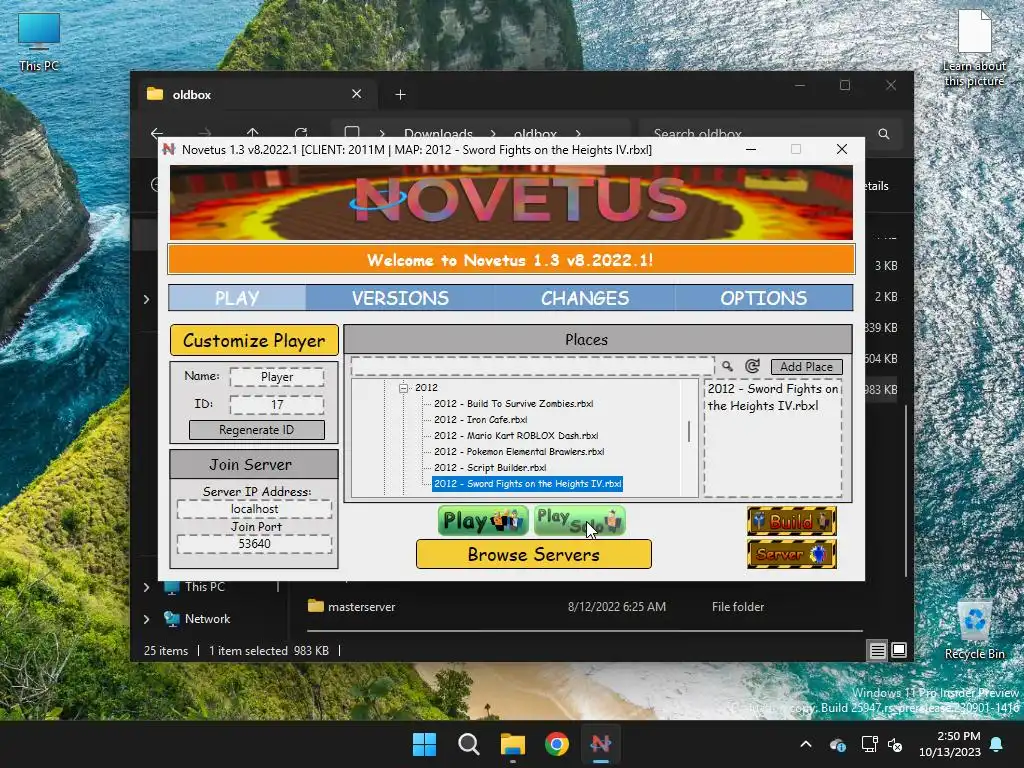Close the Novetus window
Viewport: 1024px width, 768px height.
[842, 150]
